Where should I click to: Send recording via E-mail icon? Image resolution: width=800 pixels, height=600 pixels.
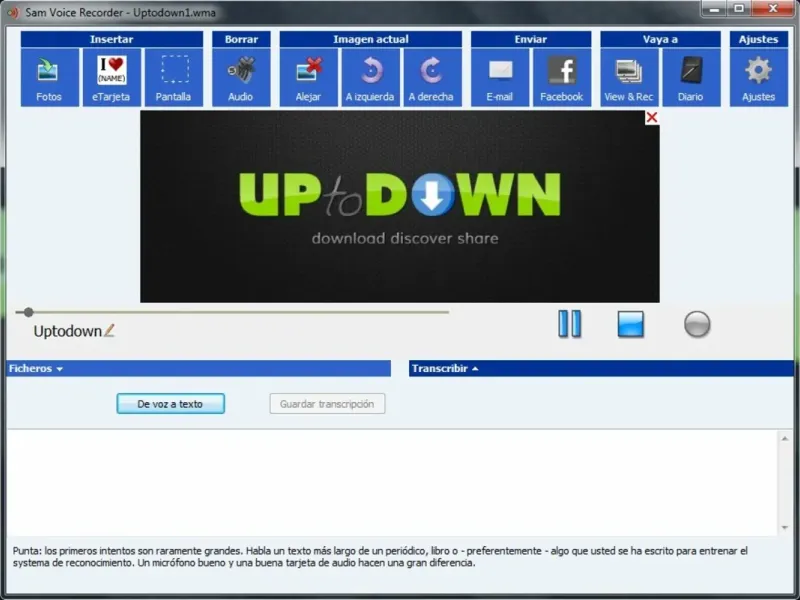pyautogui.click(x=500, y=78)
